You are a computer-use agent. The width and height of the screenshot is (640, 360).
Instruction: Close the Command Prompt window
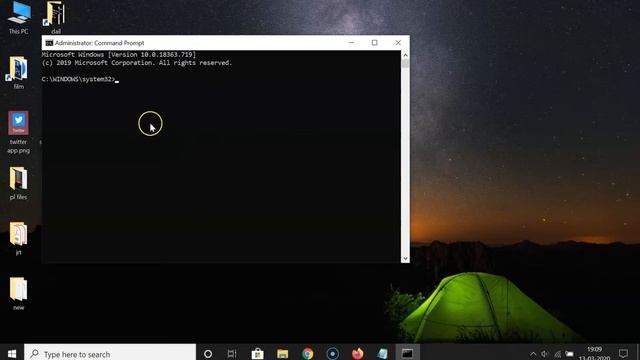398,42
